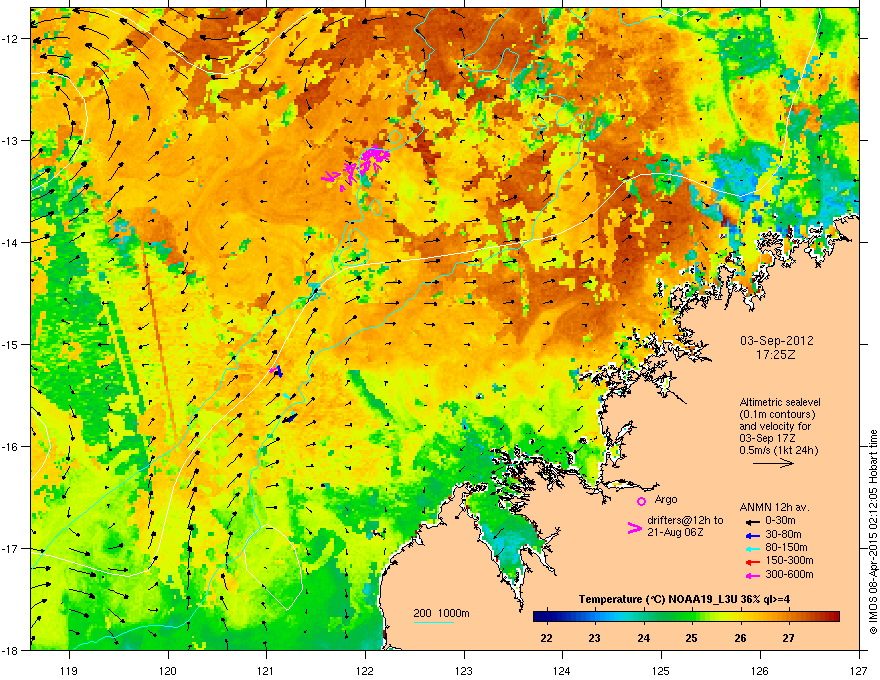Click the dark red end of temperature colorbar
Viewport: 880px width, 680px height.
coord(833,617)
